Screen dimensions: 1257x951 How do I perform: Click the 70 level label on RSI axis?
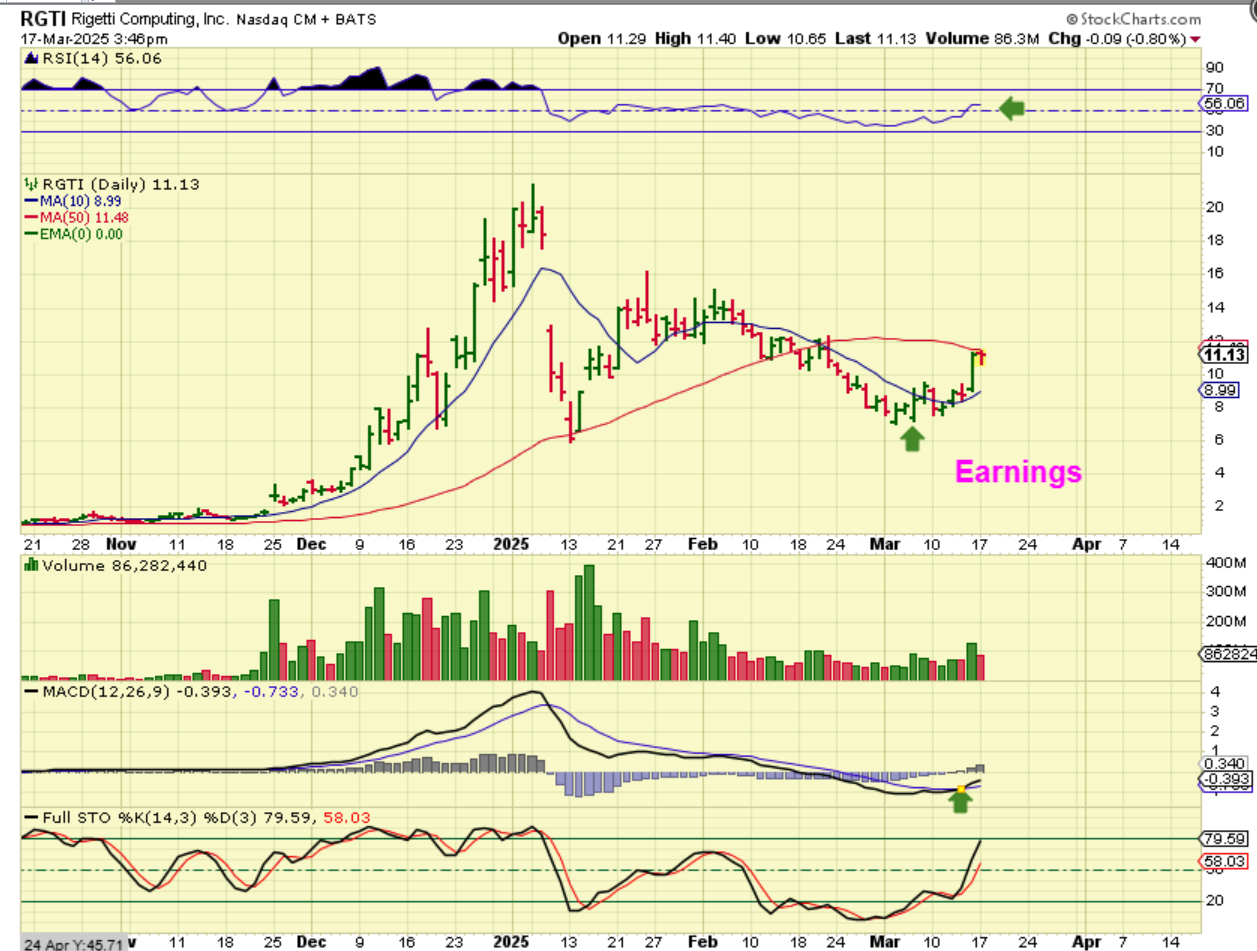point(1214,88)
